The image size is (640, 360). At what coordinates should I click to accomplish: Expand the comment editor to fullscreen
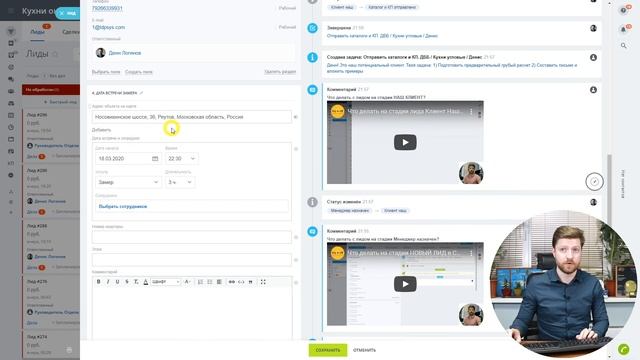(263, 282)
